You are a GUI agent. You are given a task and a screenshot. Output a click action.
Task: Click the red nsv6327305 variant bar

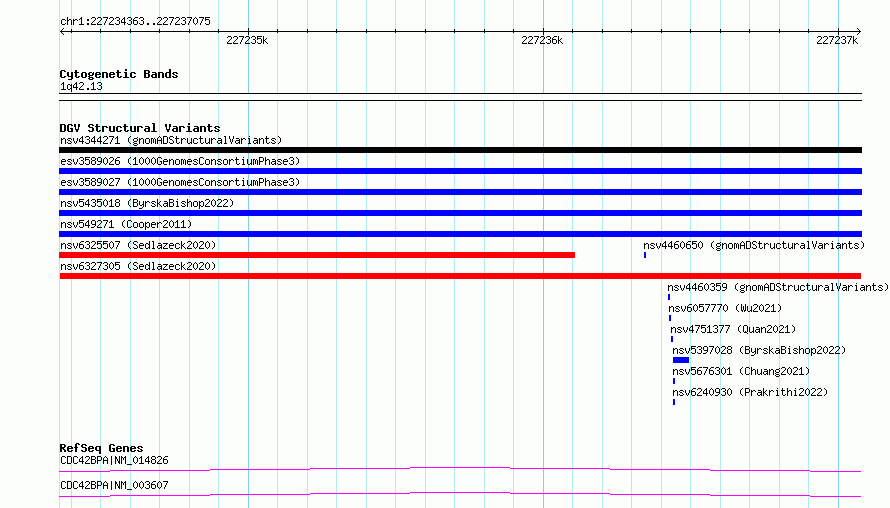[460, 276]
